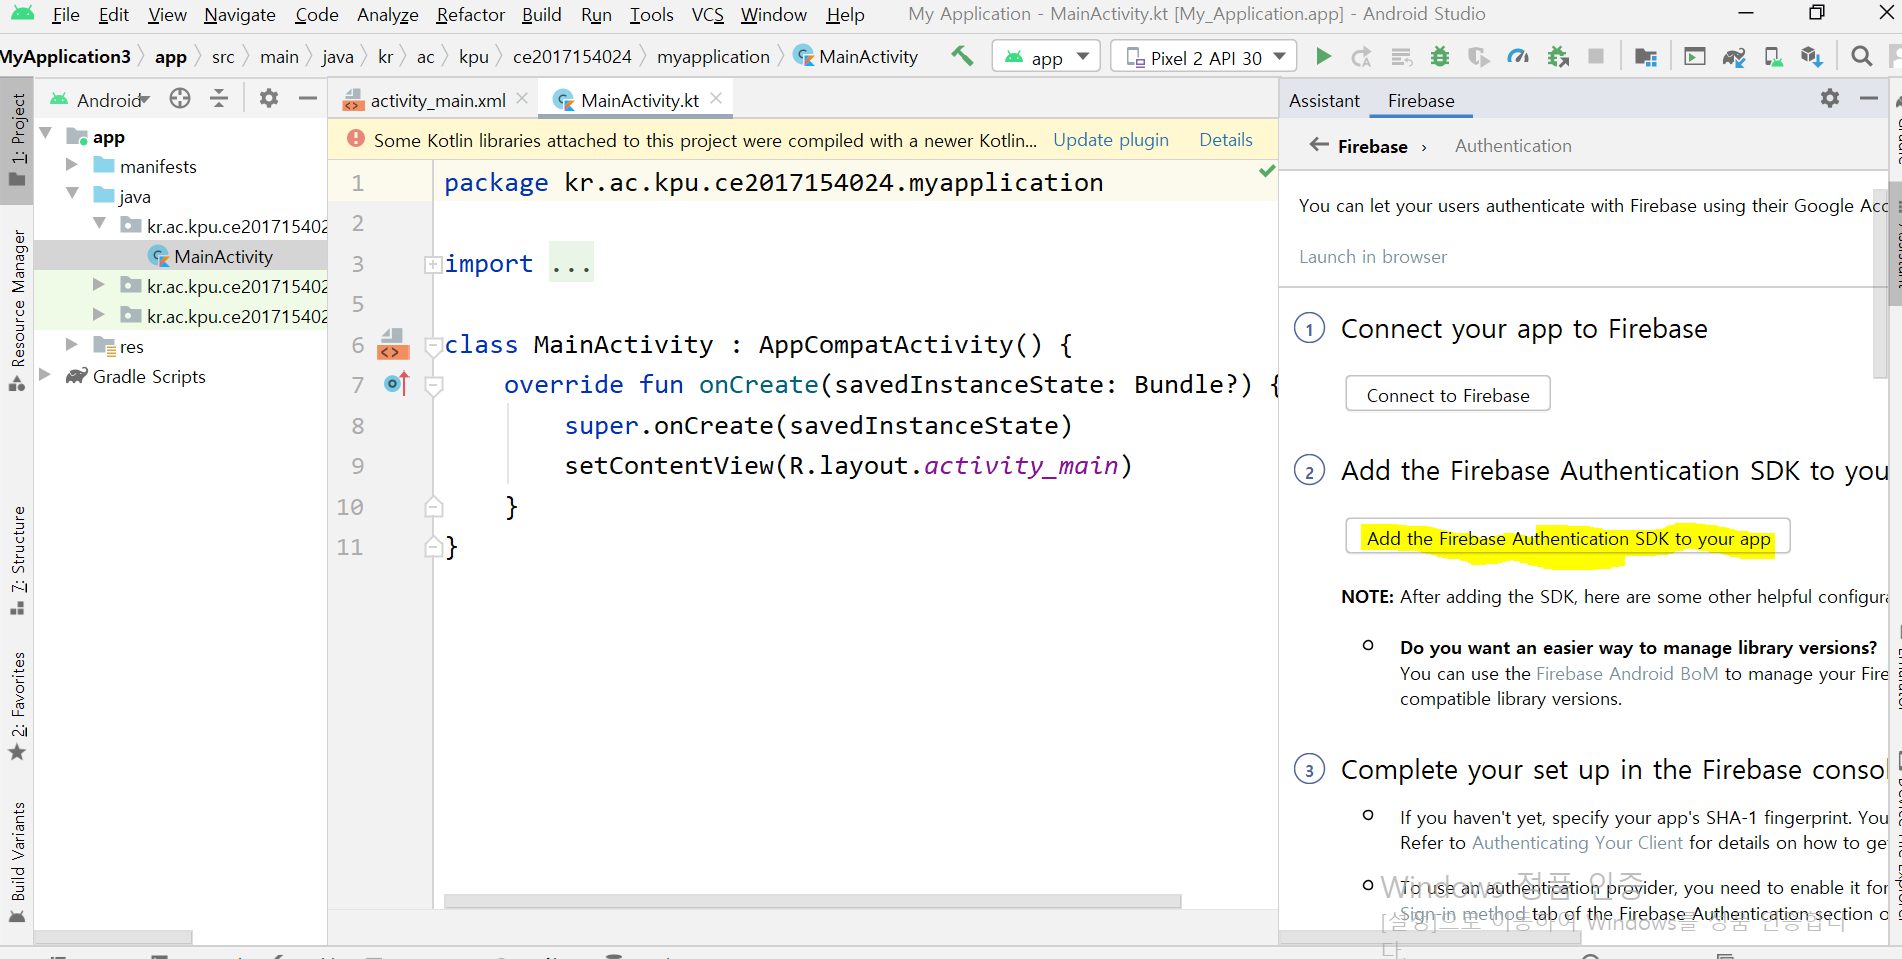1902x959 pixels.
Task: Click MainActivity breadcrumb in navigation bar
Action: (856, 57)
